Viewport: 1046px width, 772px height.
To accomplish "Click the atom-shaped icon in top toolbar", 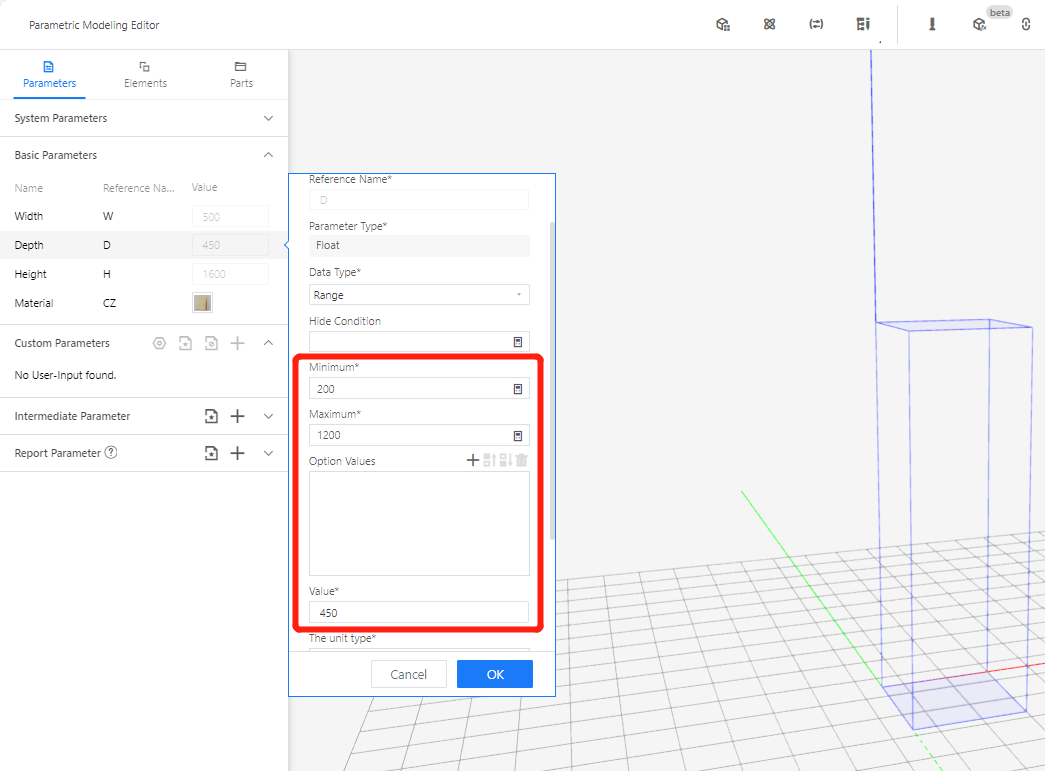I will 769,25.
